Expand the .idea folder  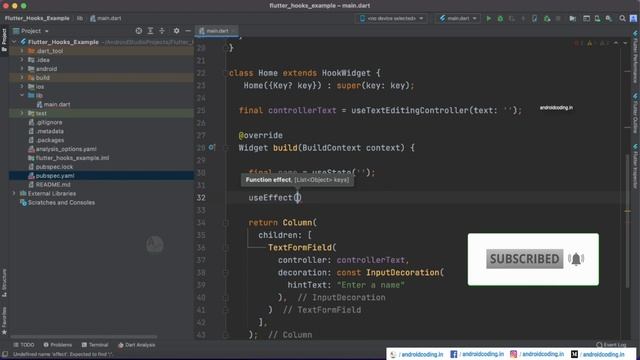(22, 60)
